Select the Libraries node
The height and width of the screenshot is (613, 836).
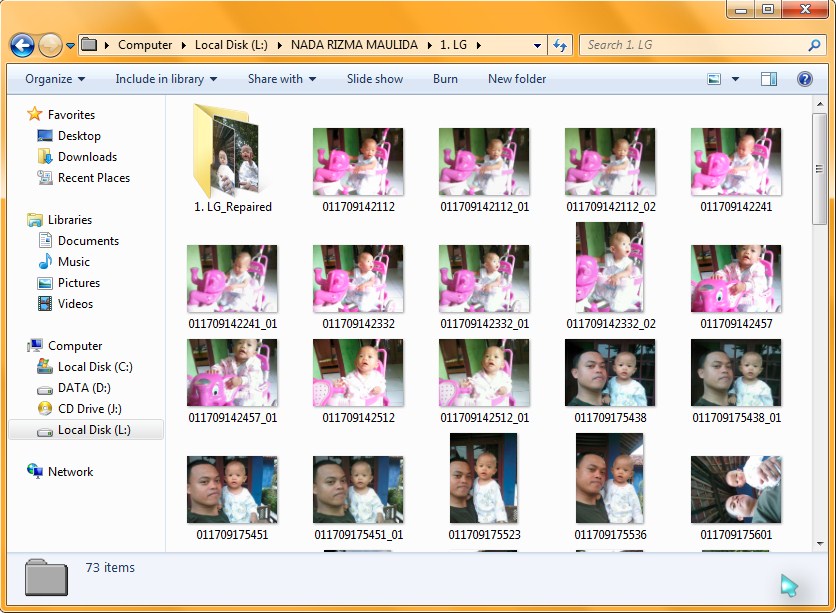tap(69, 220)
